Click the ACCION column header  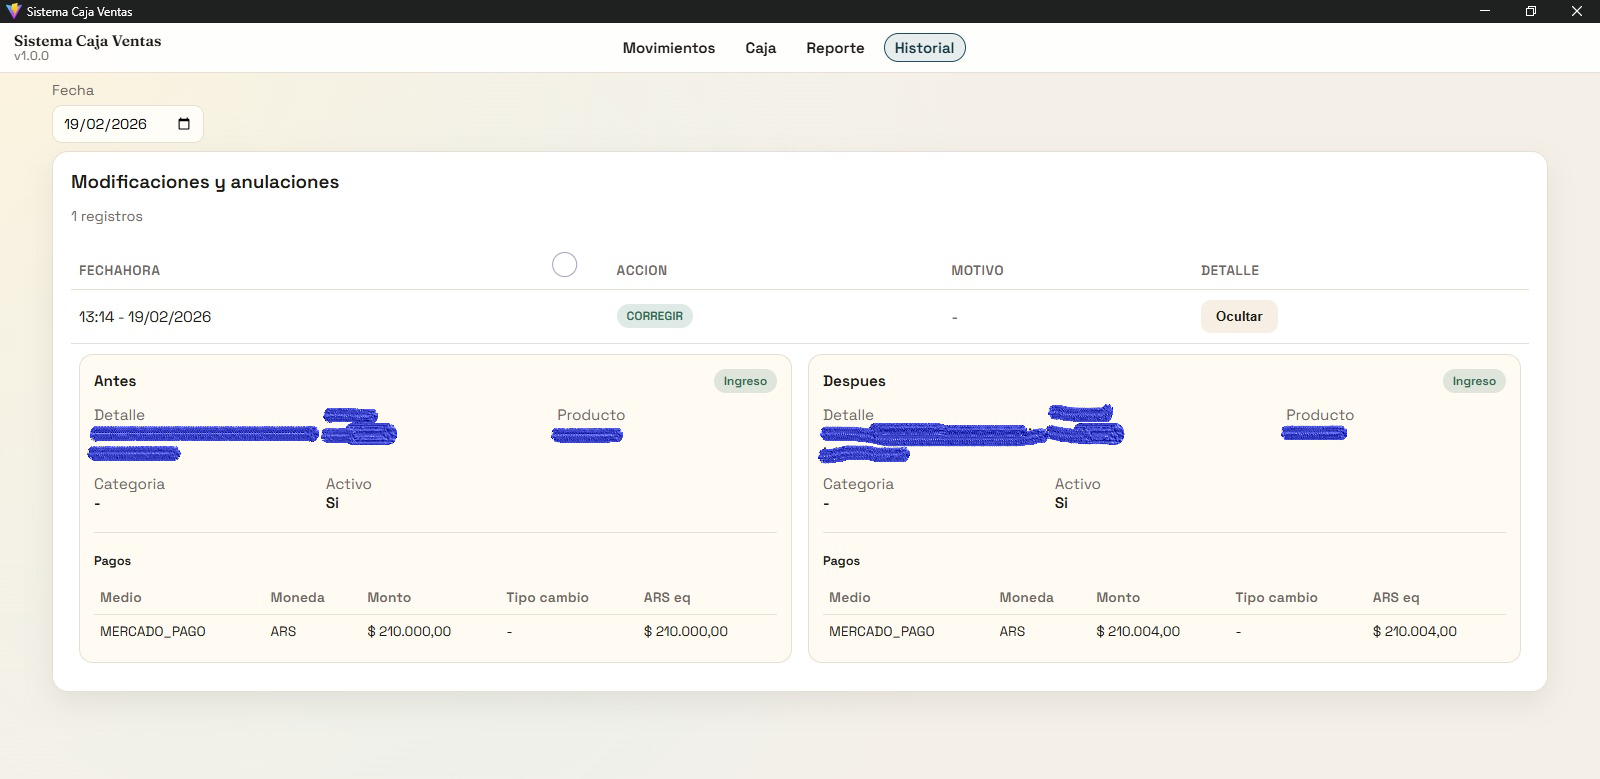point(641,271)
